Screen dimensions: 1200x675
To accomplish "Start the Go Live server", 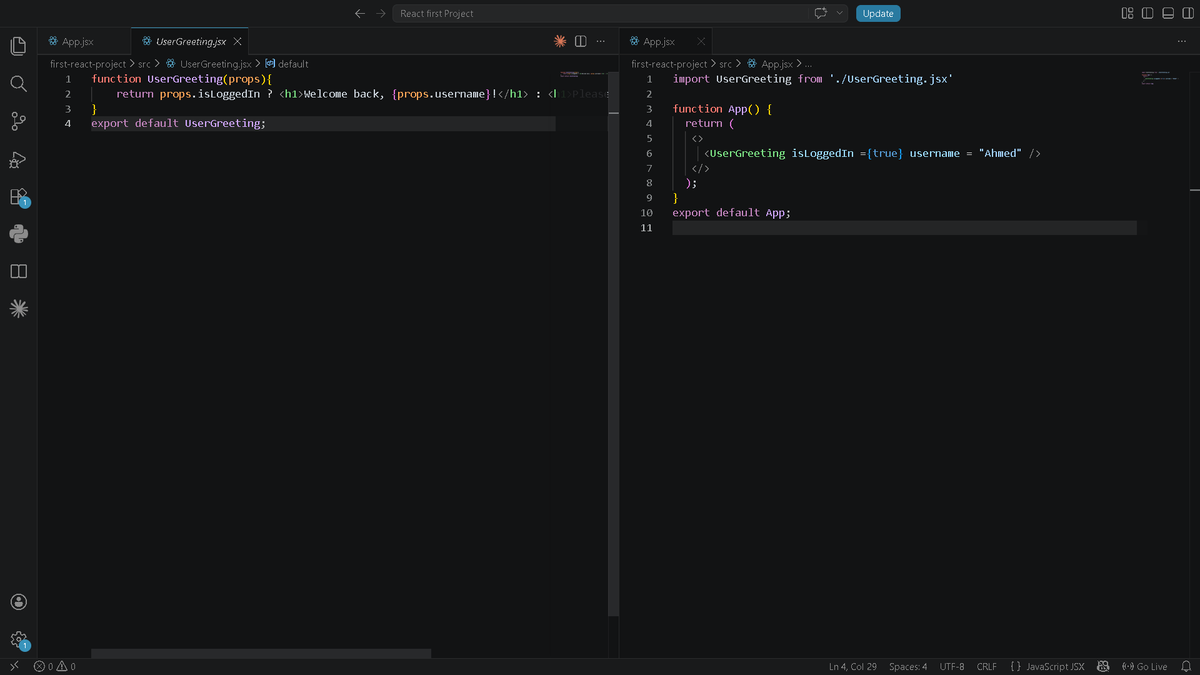I will tap(1146, 666).
